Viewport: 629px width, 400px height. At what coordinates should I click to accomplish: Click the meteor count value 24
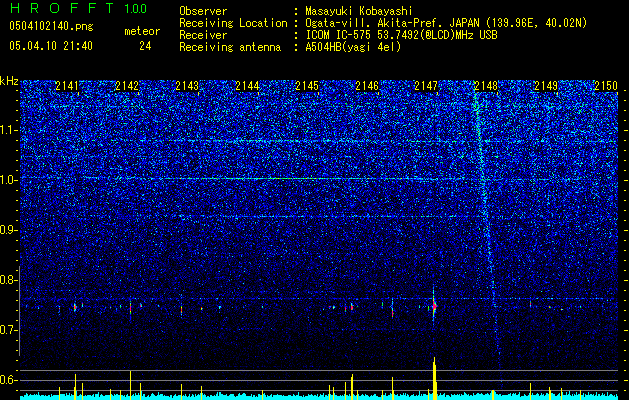click(x=145, y=46)
